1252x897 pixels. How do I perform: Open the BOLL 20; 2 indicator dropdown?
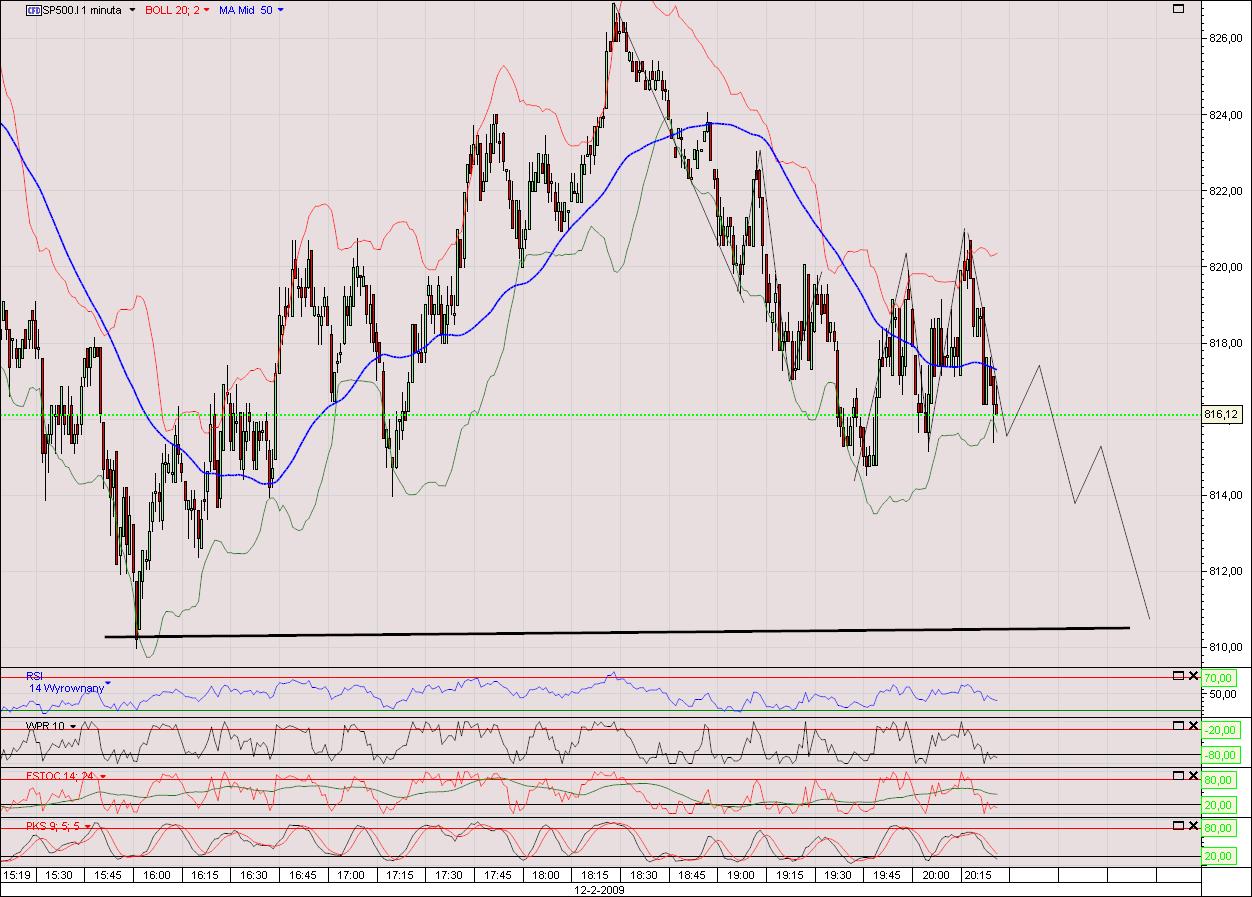coord(206,10)
